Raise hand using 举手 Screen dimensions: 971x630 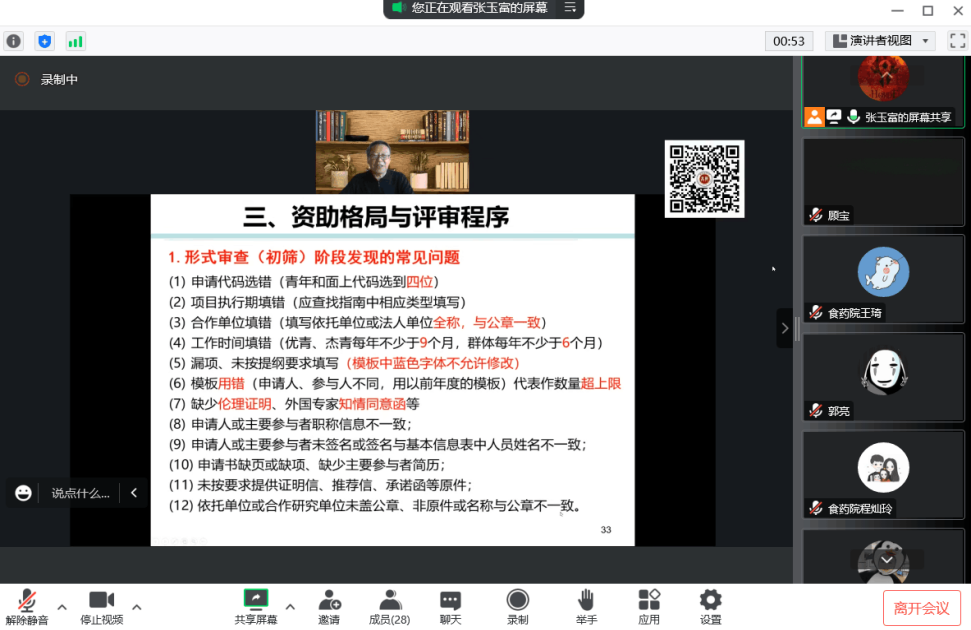pos(586,606)
